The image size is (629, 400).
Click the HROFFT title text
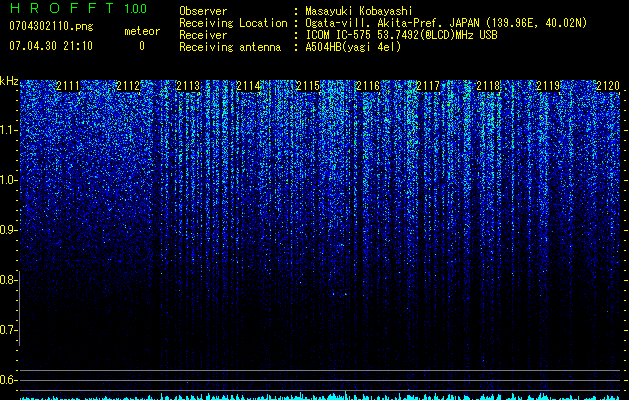click(x=62, y=8)
